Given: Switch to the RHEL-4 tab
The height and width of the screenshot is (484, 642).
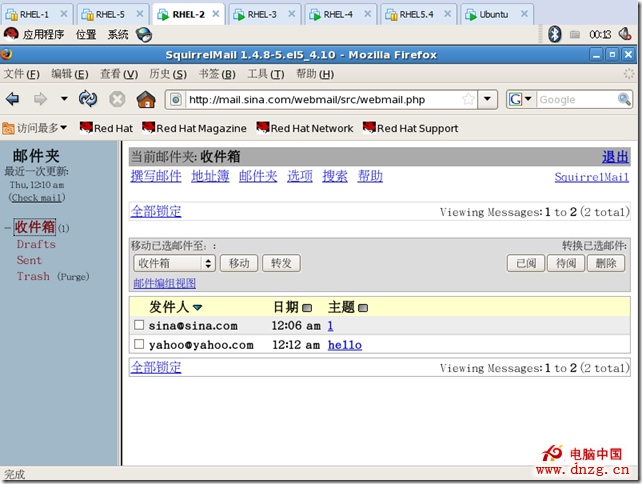Looking at the screenshot, I should coord(336,14).
